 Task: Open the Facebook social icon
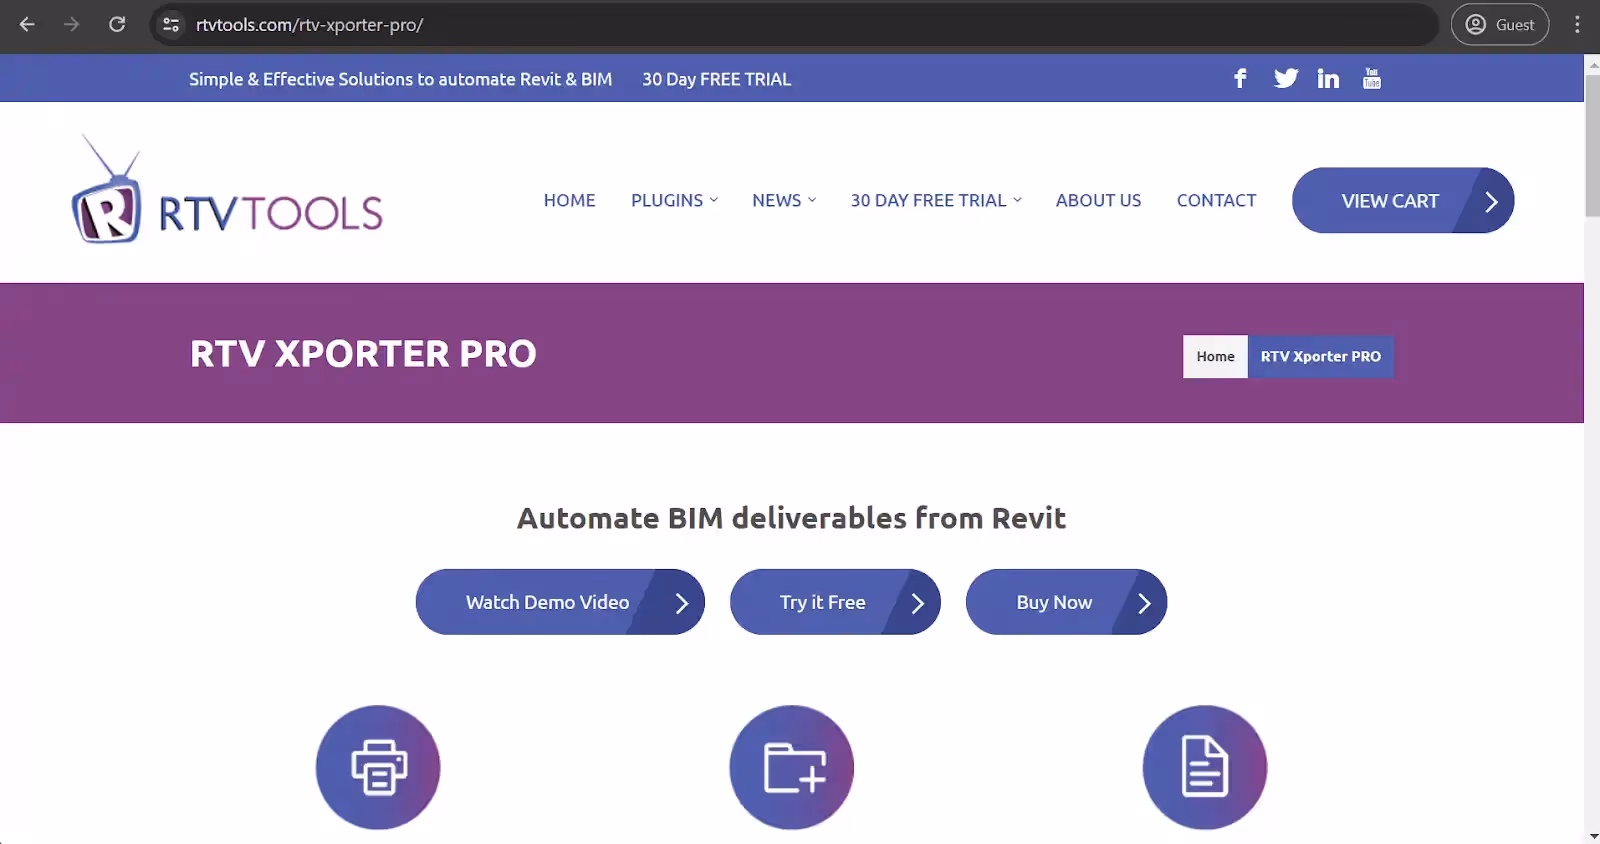coord(1240,78)
